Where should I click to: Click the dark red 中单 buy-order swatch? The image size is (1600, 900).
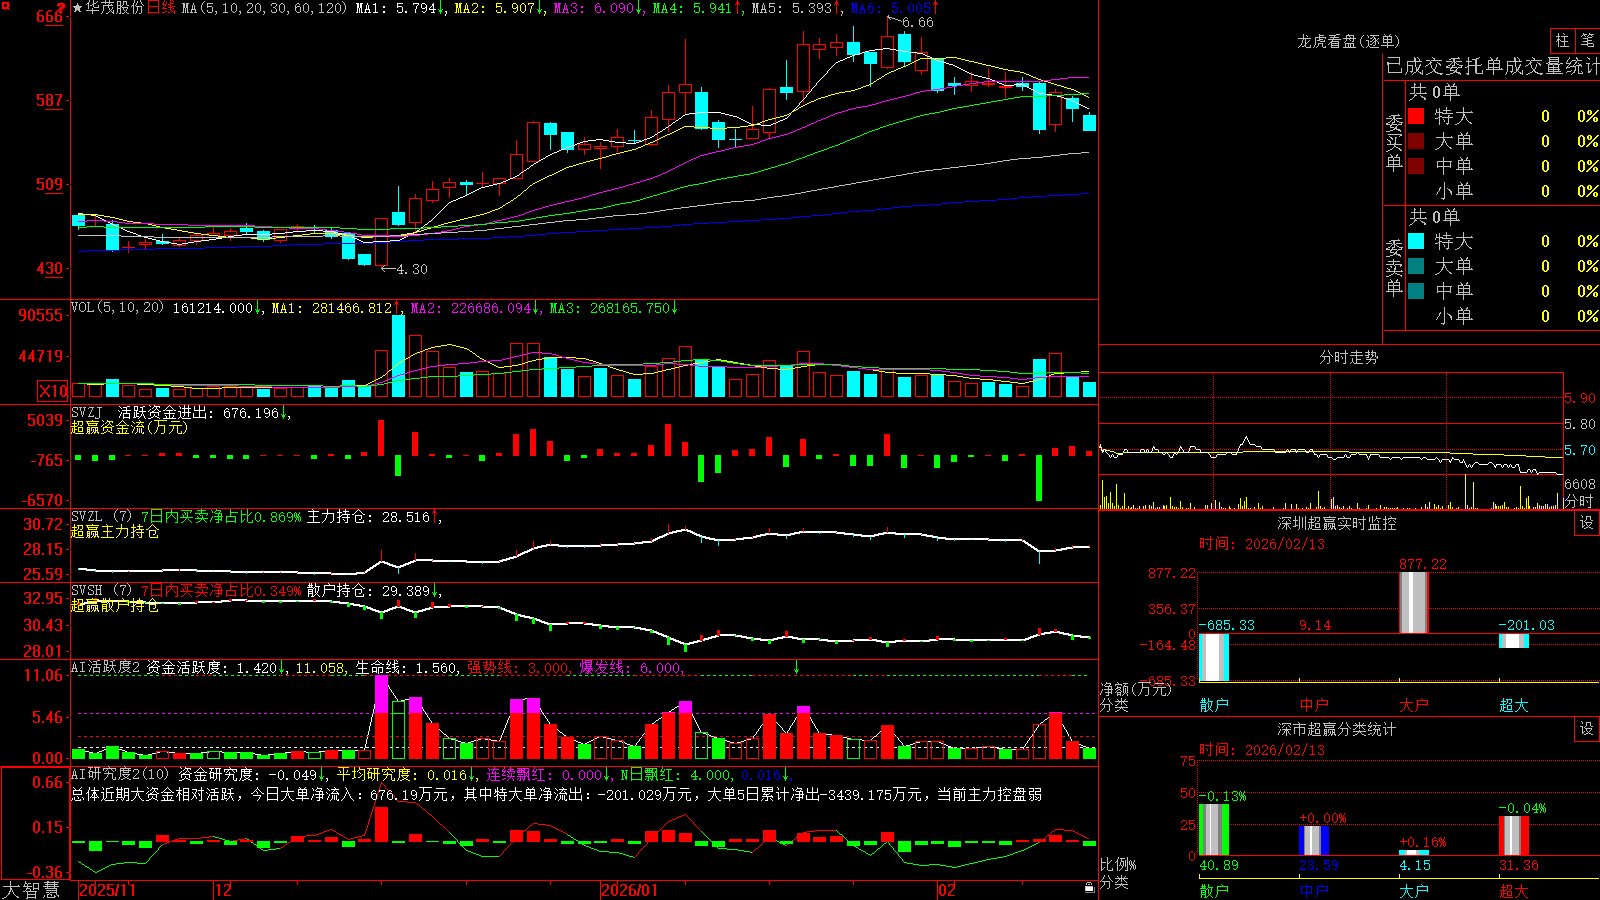point(1416,166)
